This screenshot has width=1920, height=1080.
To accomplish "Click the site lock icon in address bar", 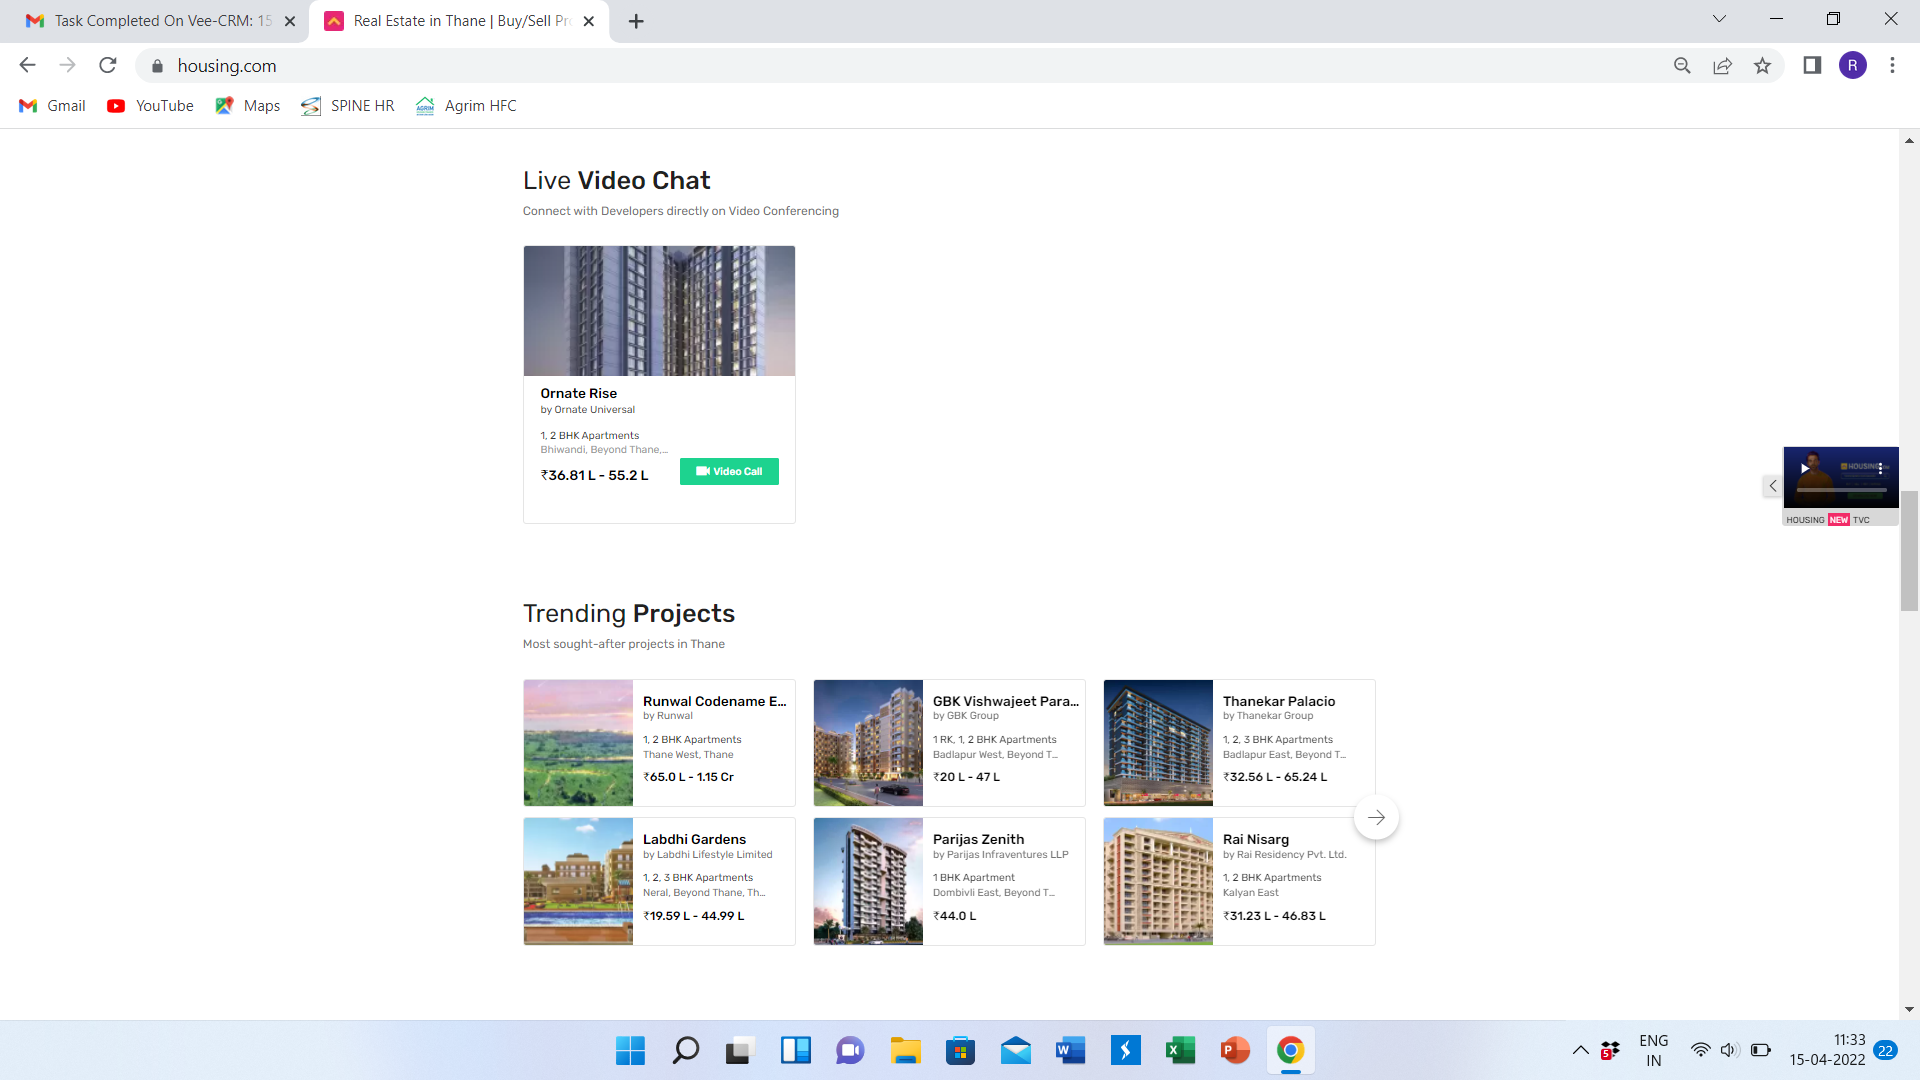I will point(157,66).
